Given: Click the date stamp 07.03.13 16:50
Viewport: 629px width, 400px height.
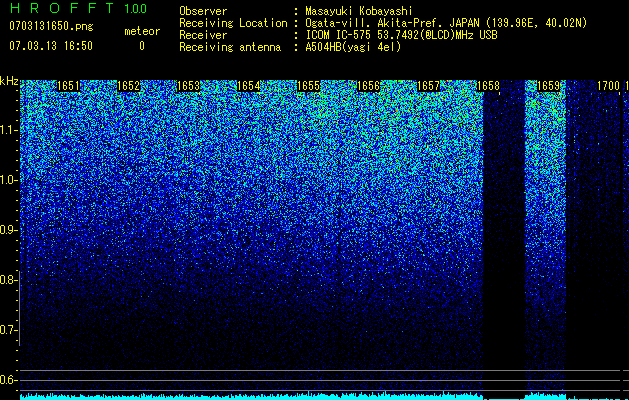Looking at the screenshot, I should point(51,46).
